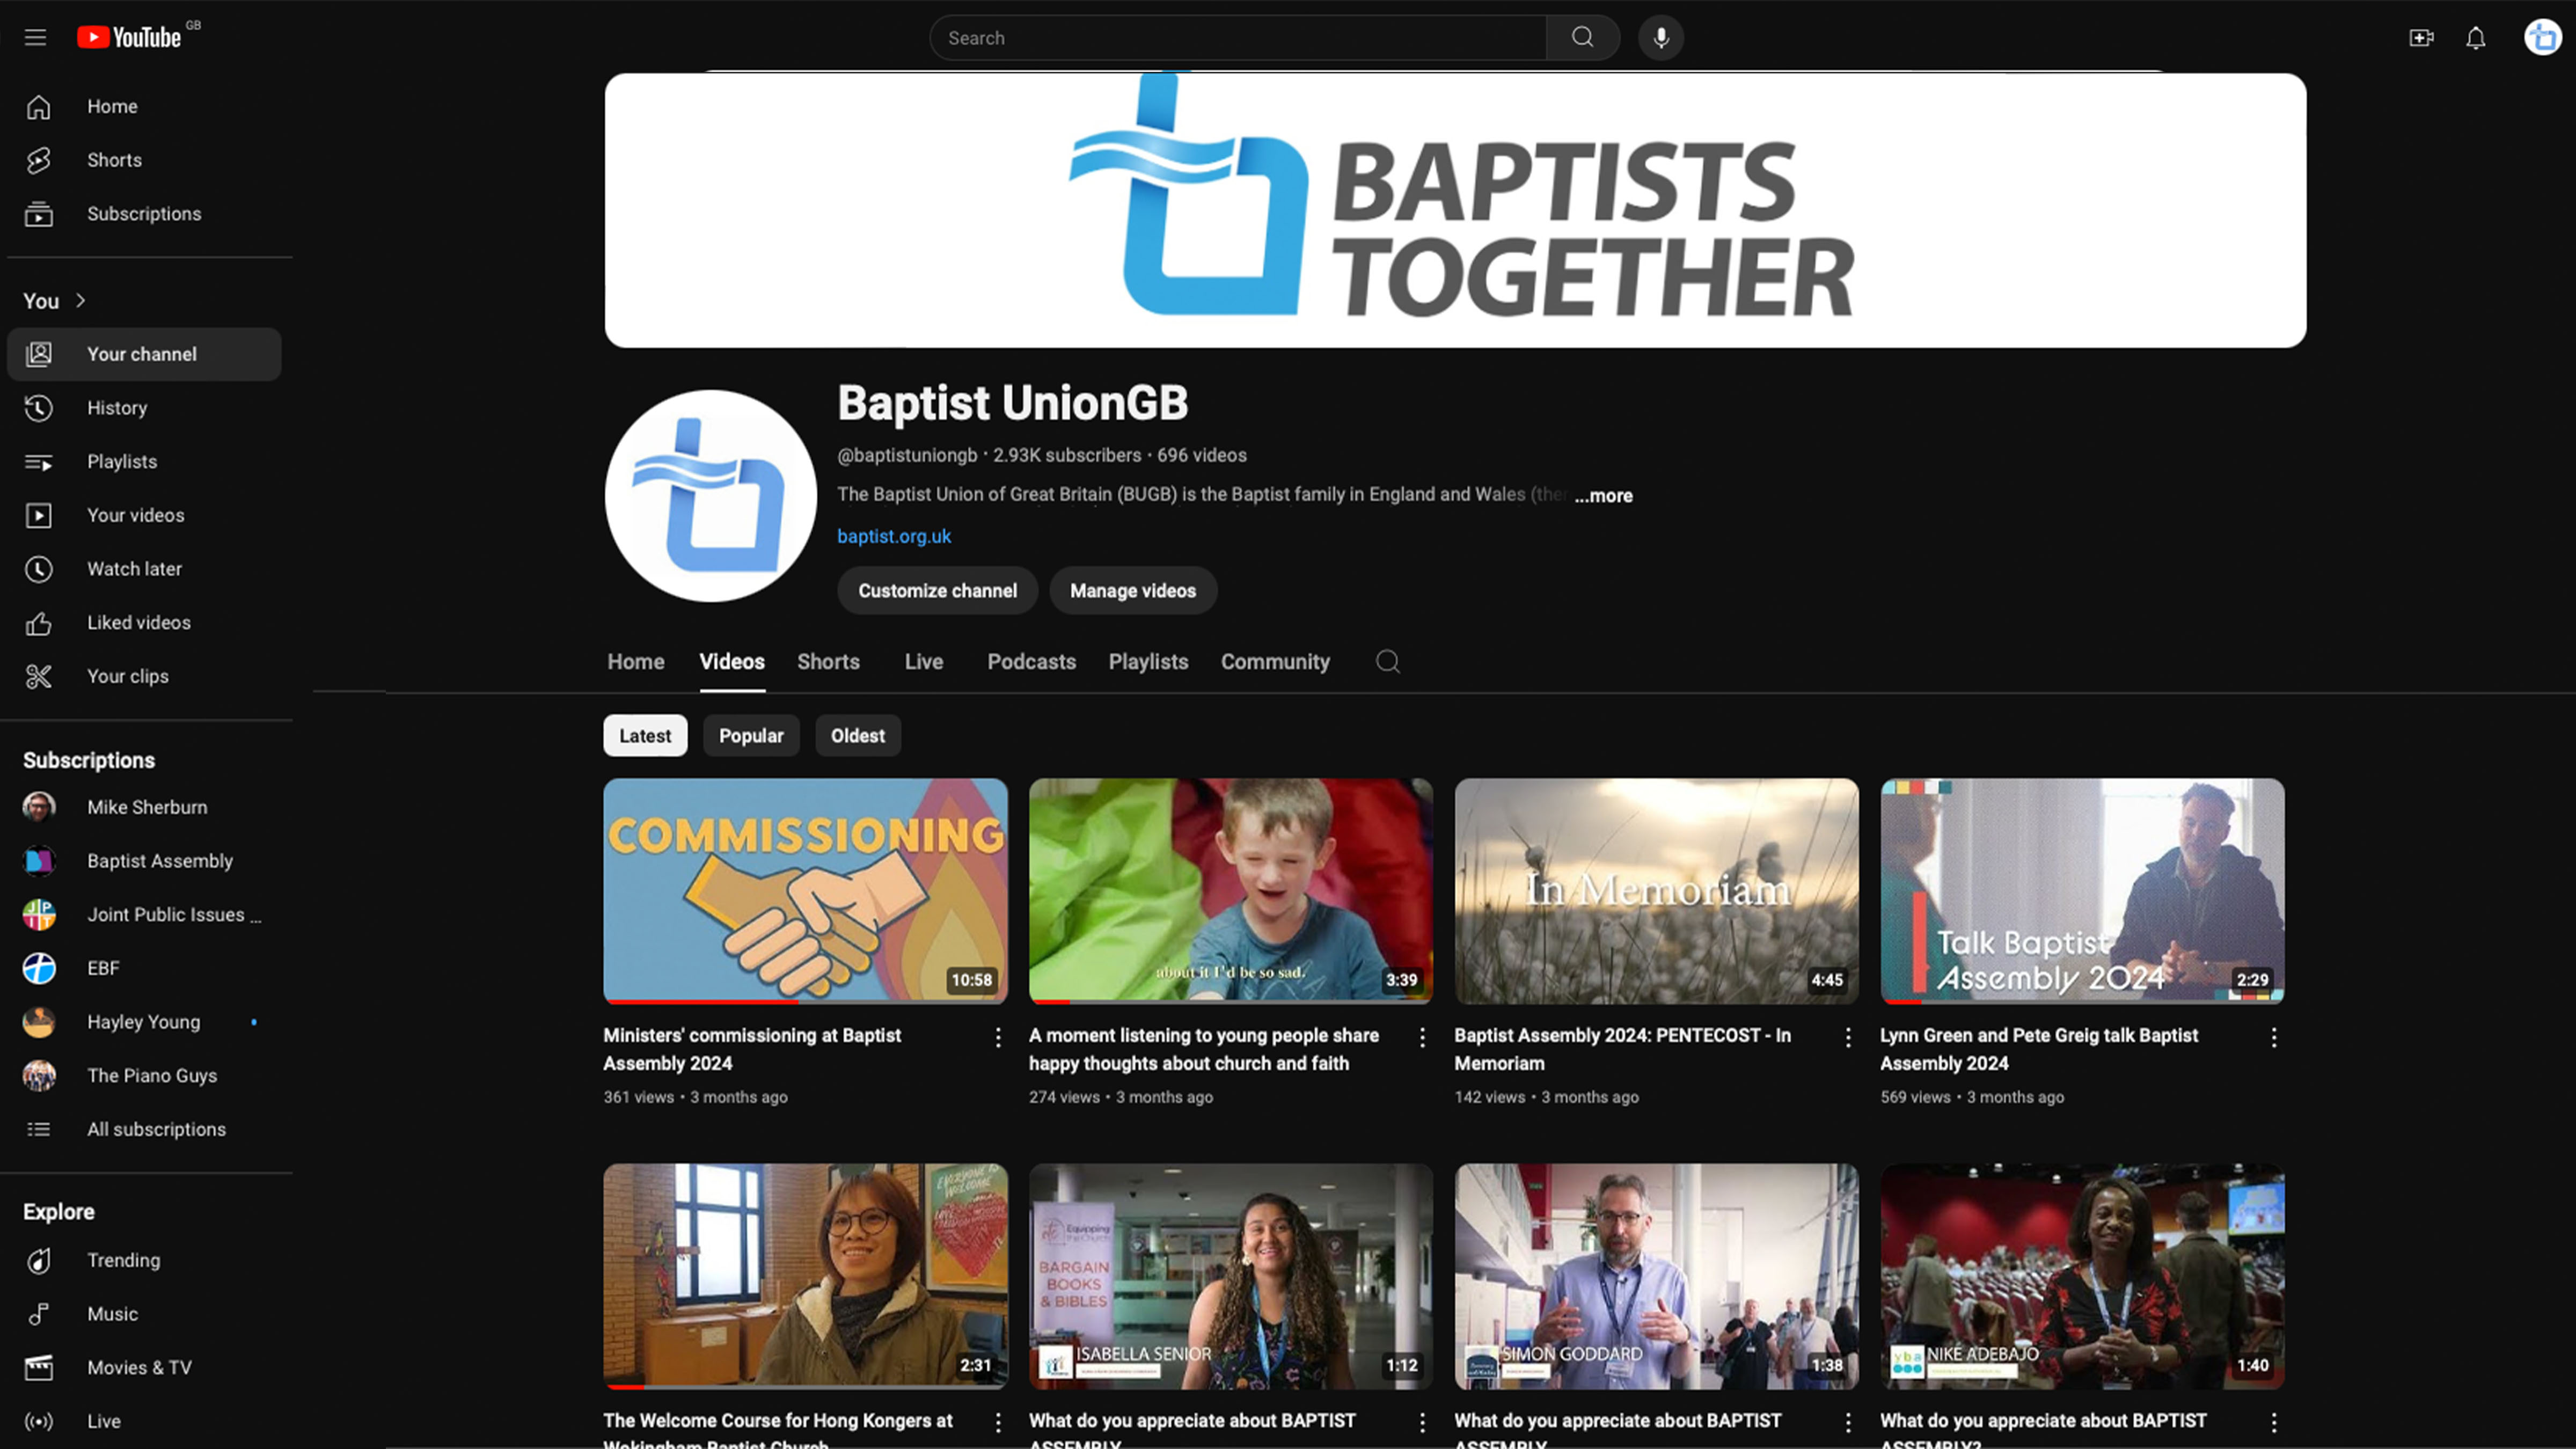This screenshot has width=2576, height=1449.
Task: Open the COMMISSIONING video thumbnail
Action: click(x=805, y=891)
